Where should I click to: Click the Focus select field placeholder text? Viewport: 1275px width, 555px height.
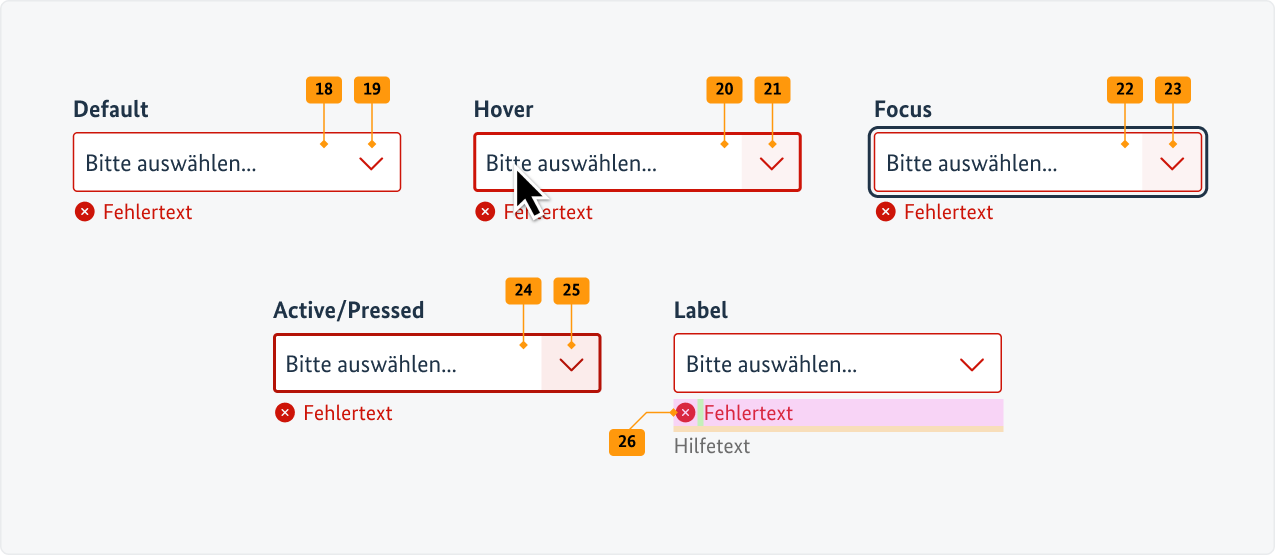[x=971, y=163]
